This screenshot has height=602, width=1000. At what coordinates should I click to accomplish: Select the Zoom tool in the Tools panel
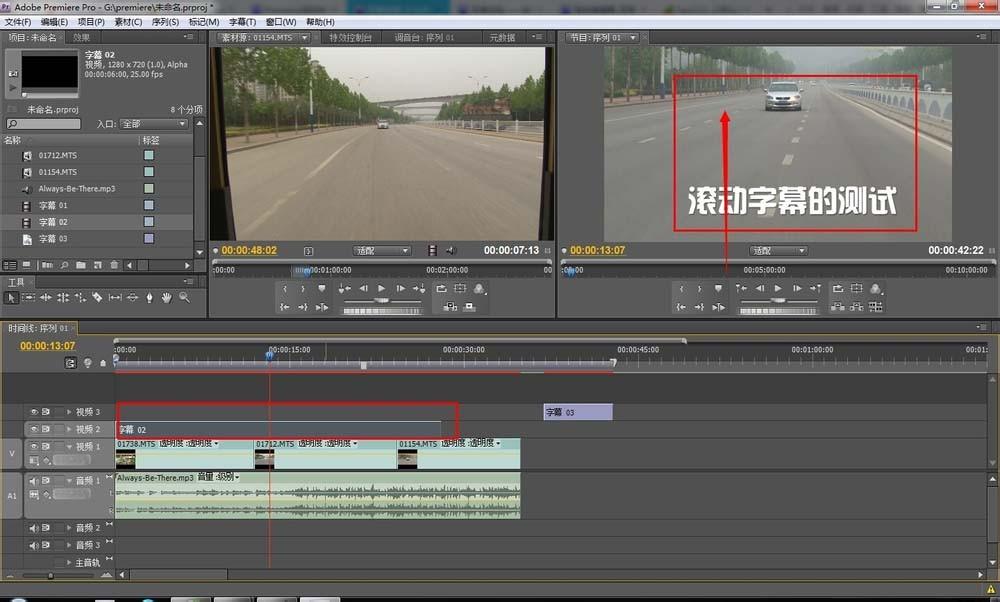click(x=184, y=297)
